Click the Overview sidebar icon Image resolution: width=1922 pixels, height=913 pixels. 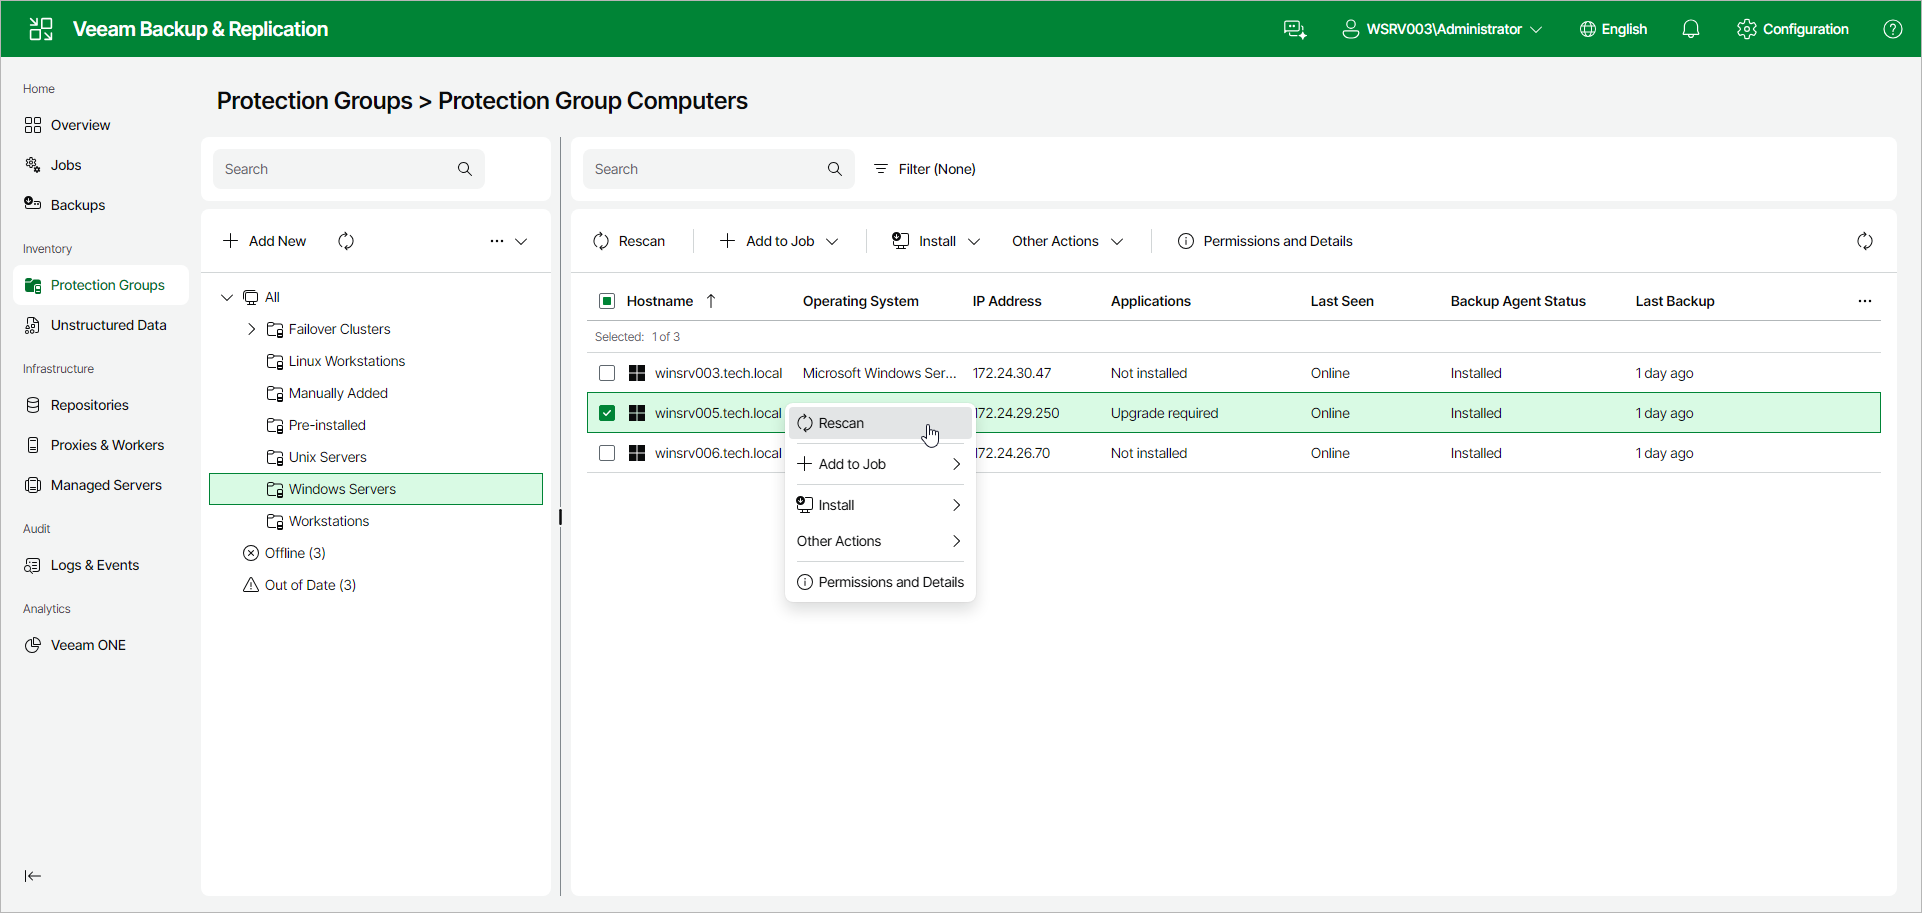pyautogui.click(x=33, y=125)
